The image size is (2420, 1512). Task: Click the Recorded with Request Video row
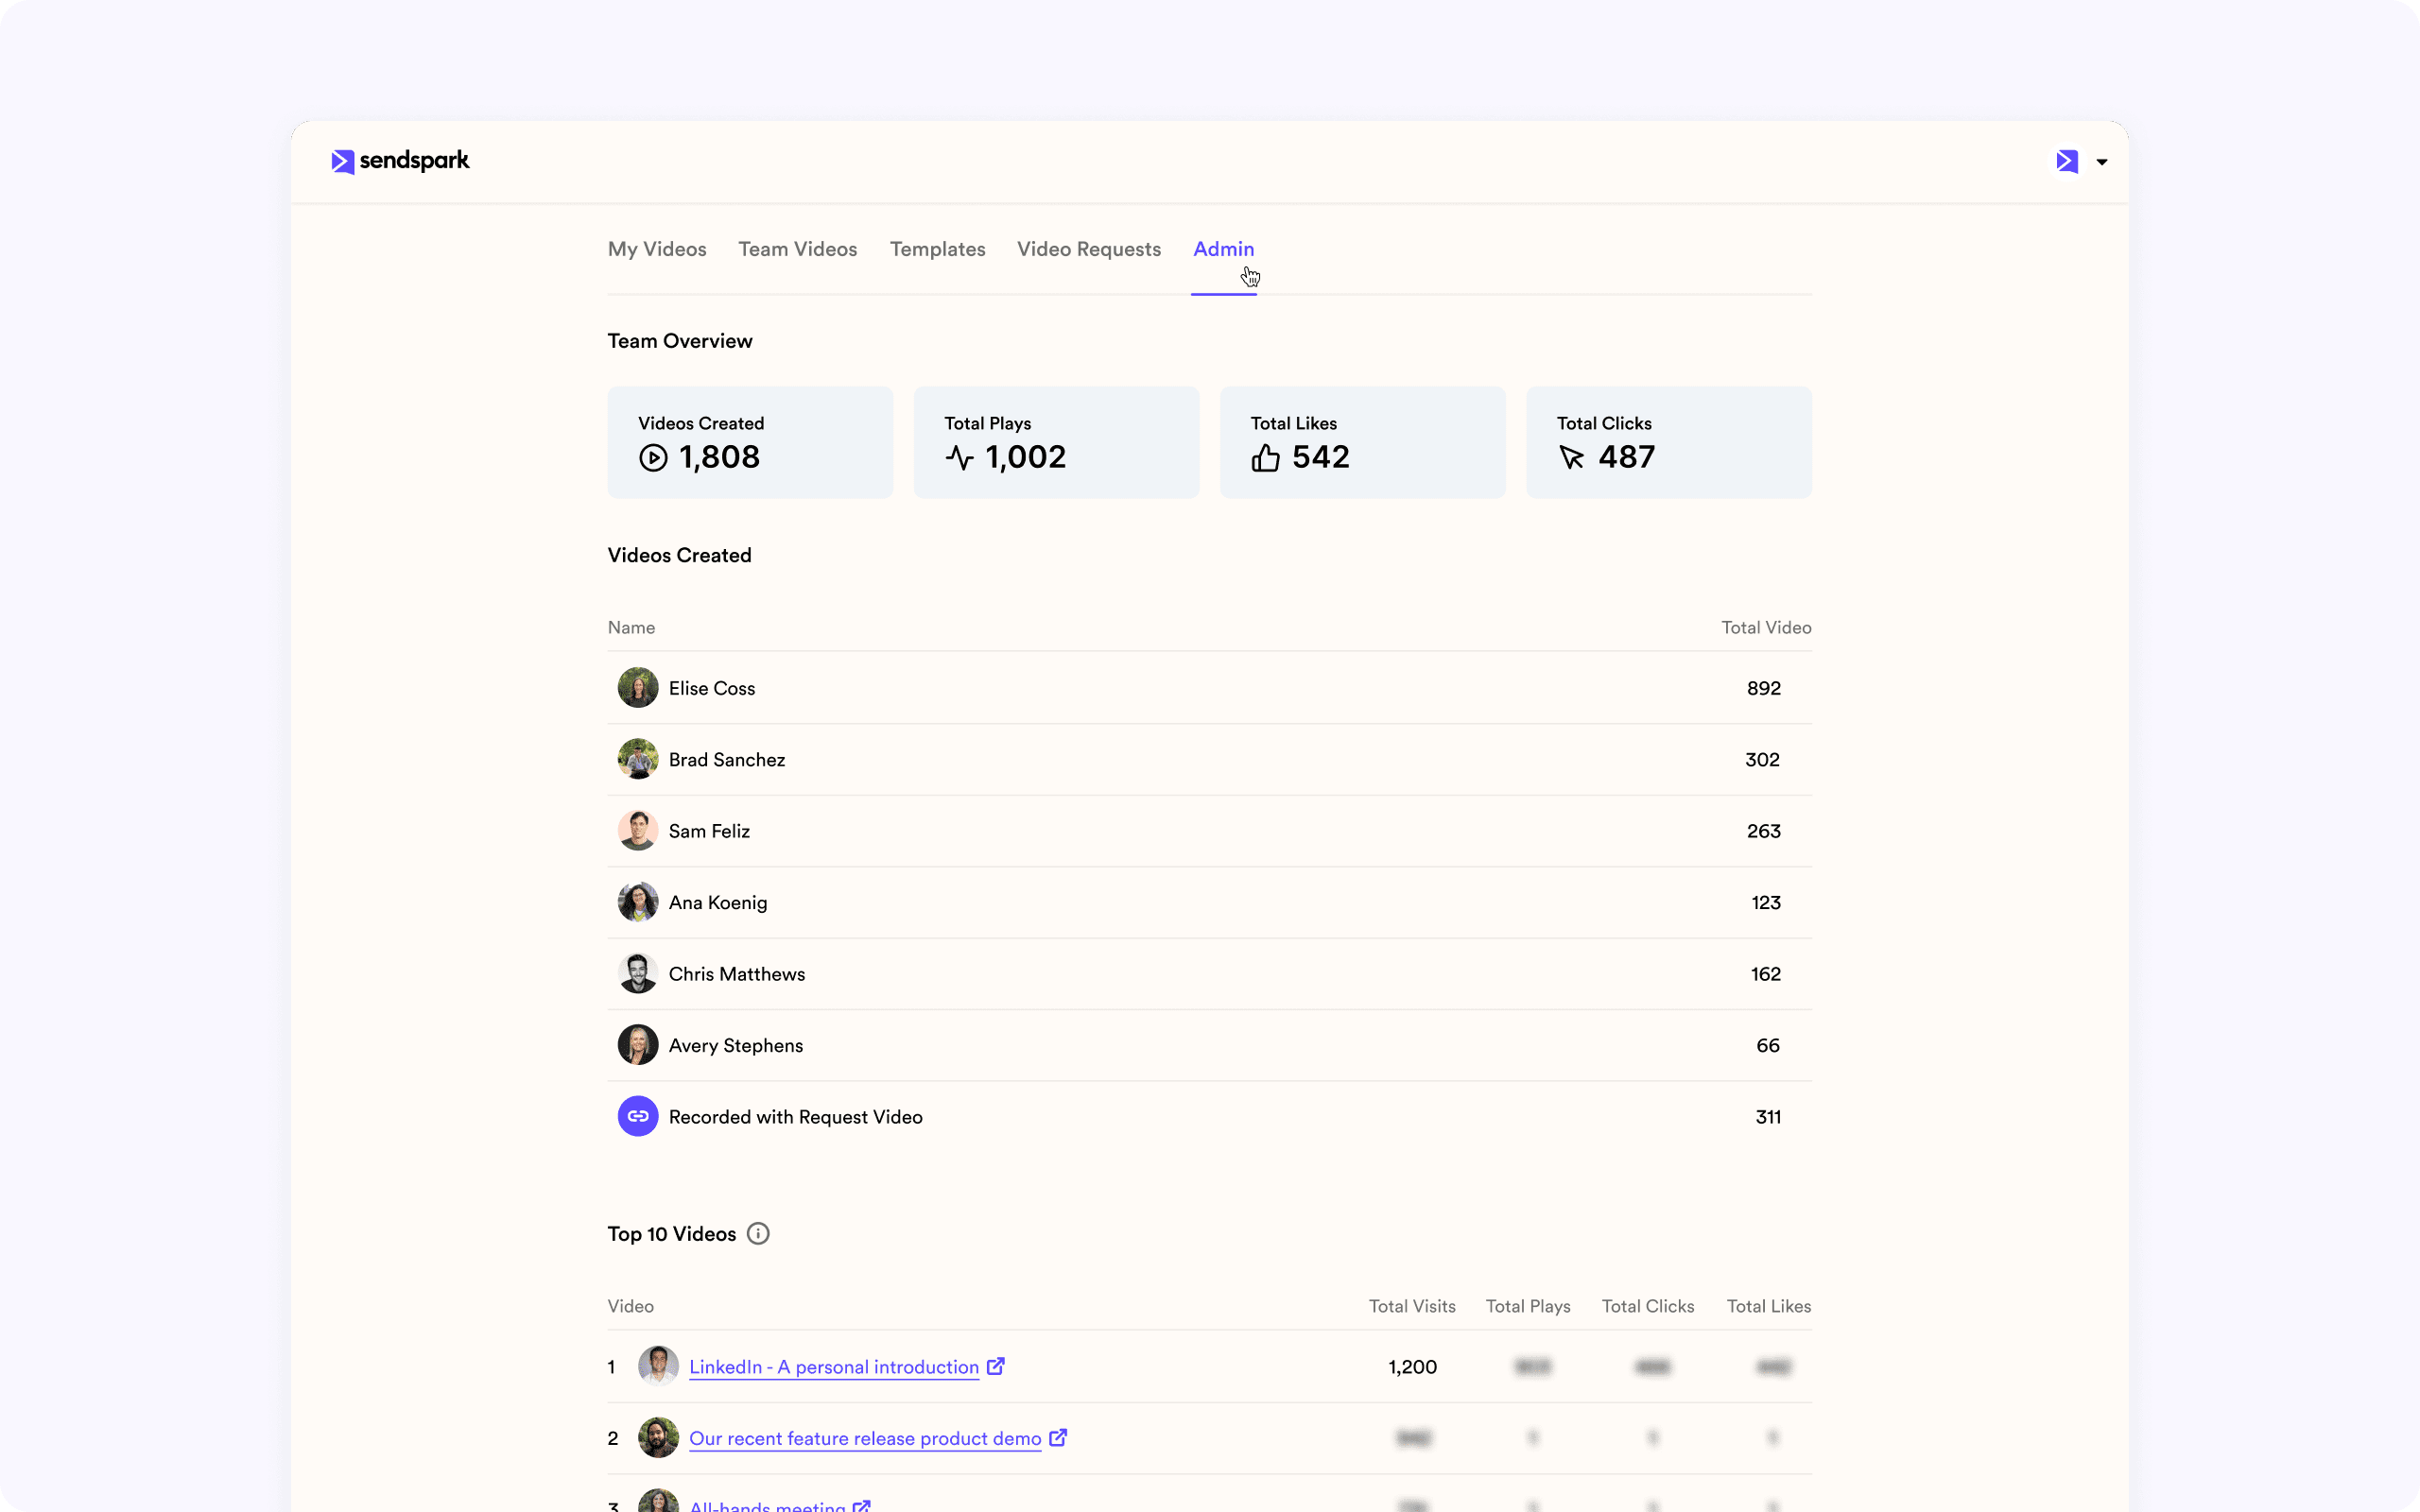point(1209,1117)
